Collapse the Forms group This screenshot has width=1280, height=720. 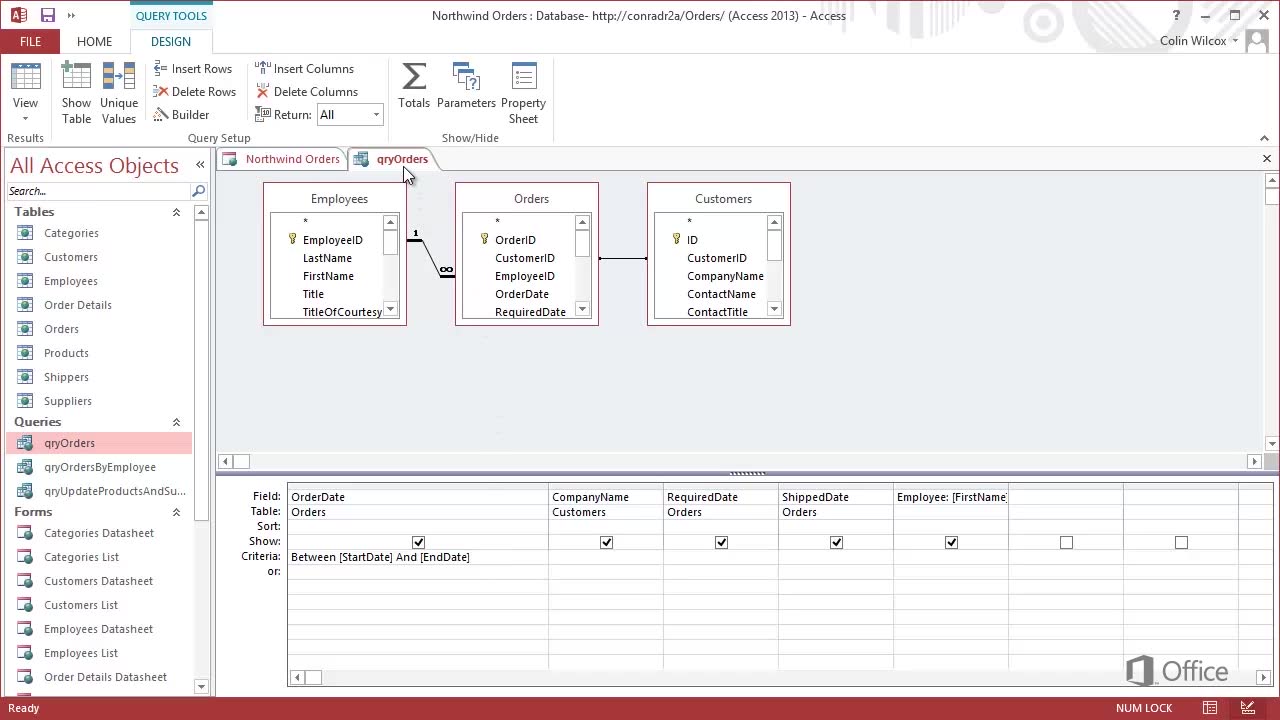(176, 512)
